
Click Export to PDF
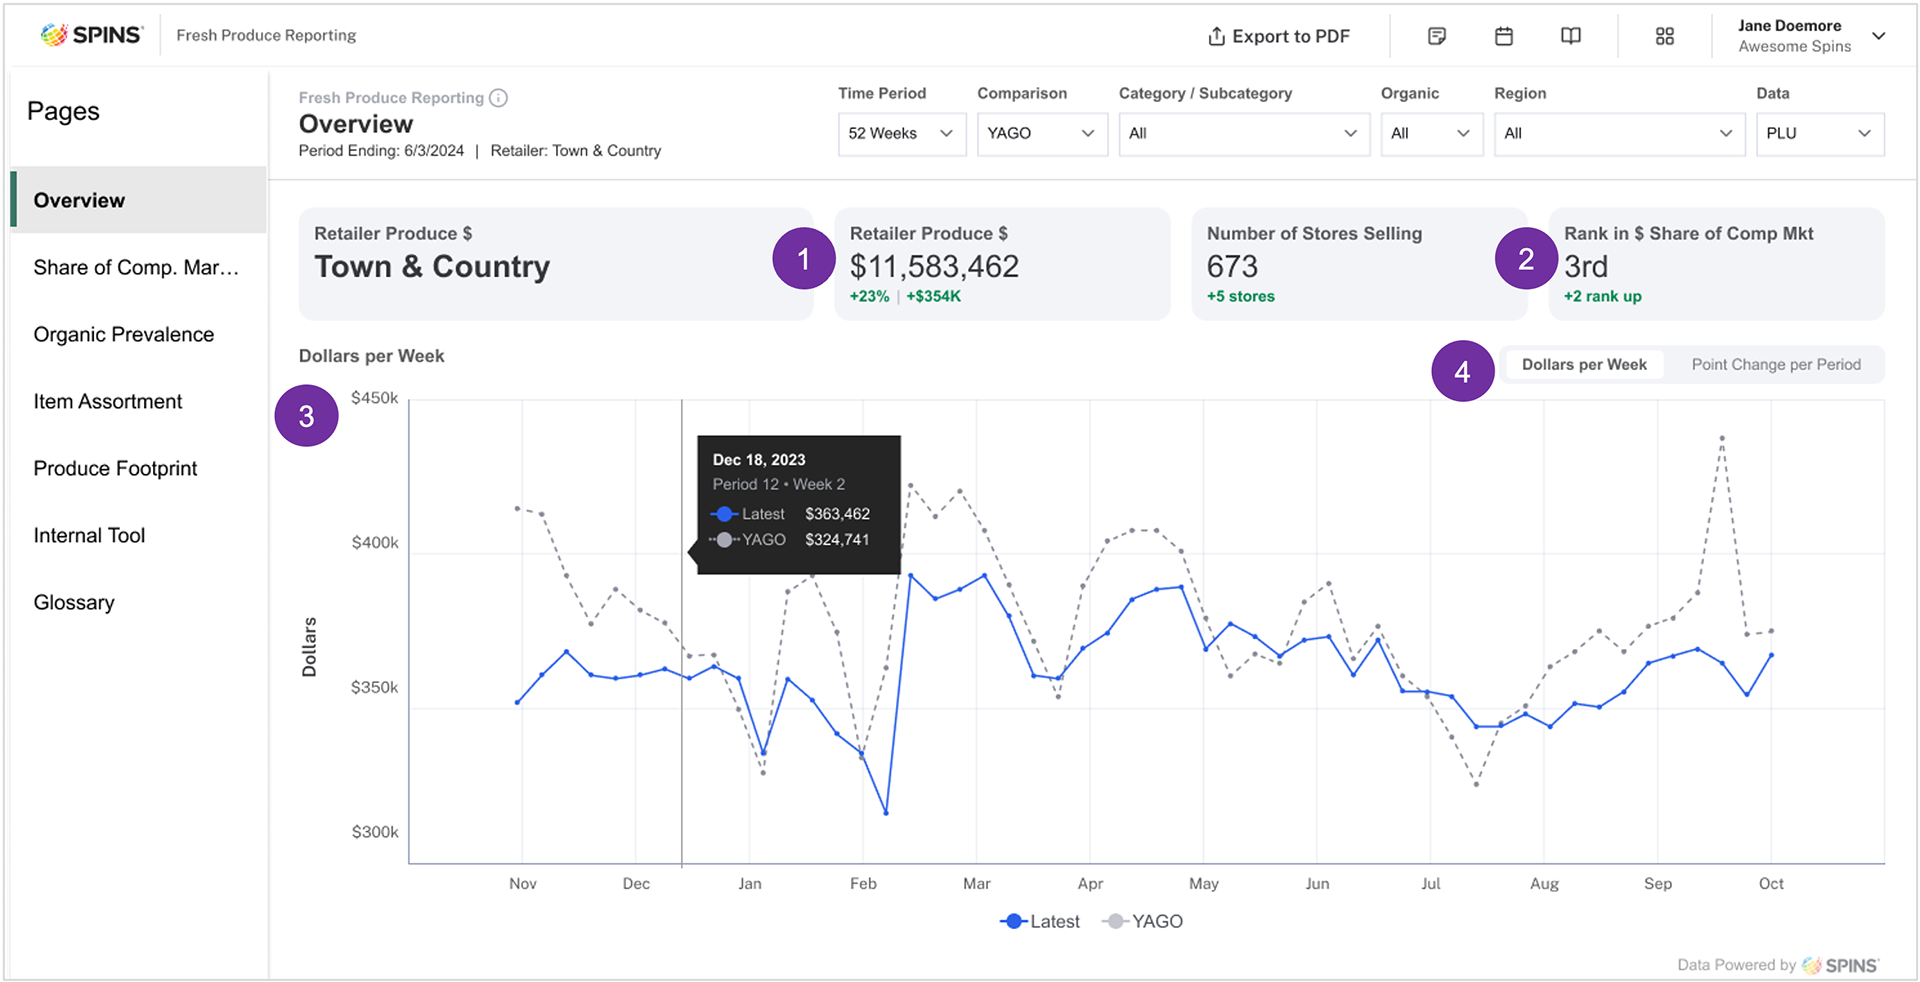pos(1279,36)
